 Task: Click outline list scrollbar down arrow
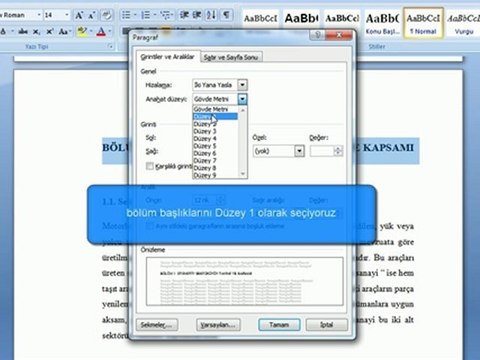[x=243, y=174]
